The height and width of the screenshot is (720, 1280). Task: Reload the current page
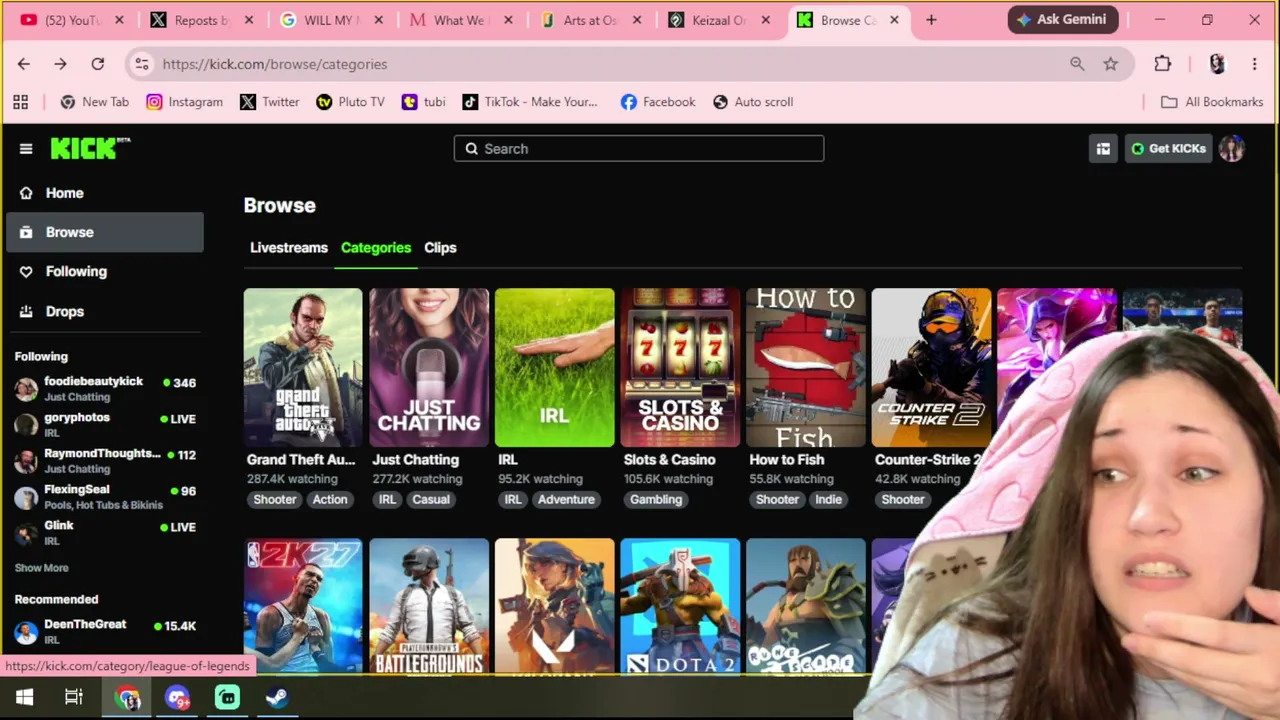(97, 64)
